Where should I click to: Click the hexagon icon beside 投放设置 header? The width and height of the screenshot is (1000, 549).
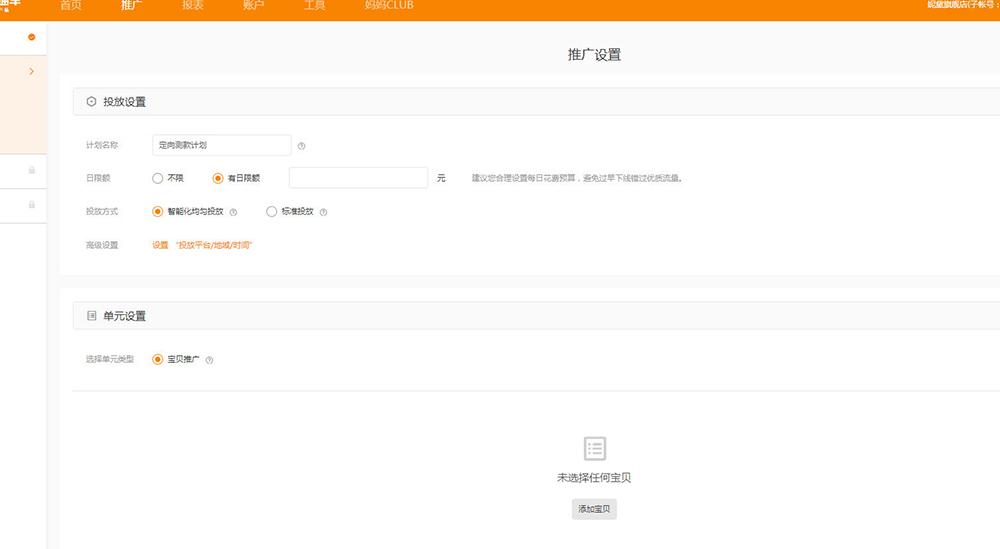tap(91, 102)
